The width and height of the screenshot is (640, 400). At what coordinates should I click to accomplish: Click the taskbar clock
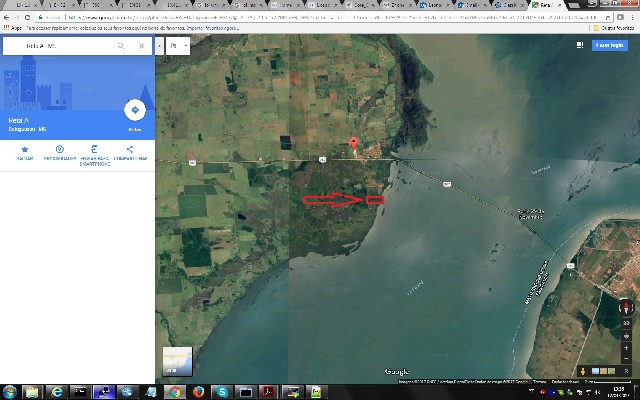tap(619, 392)
